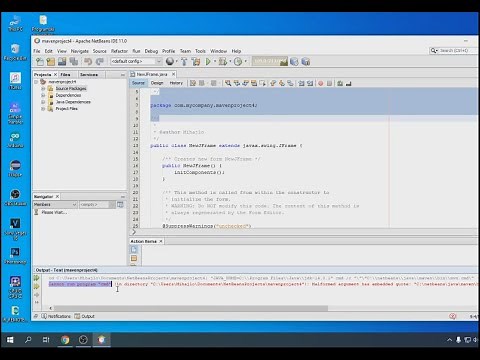Image resolution: width=480 pixels, height=360 pixels.
Task: Expand the Source Packages node
Action: 43,88
